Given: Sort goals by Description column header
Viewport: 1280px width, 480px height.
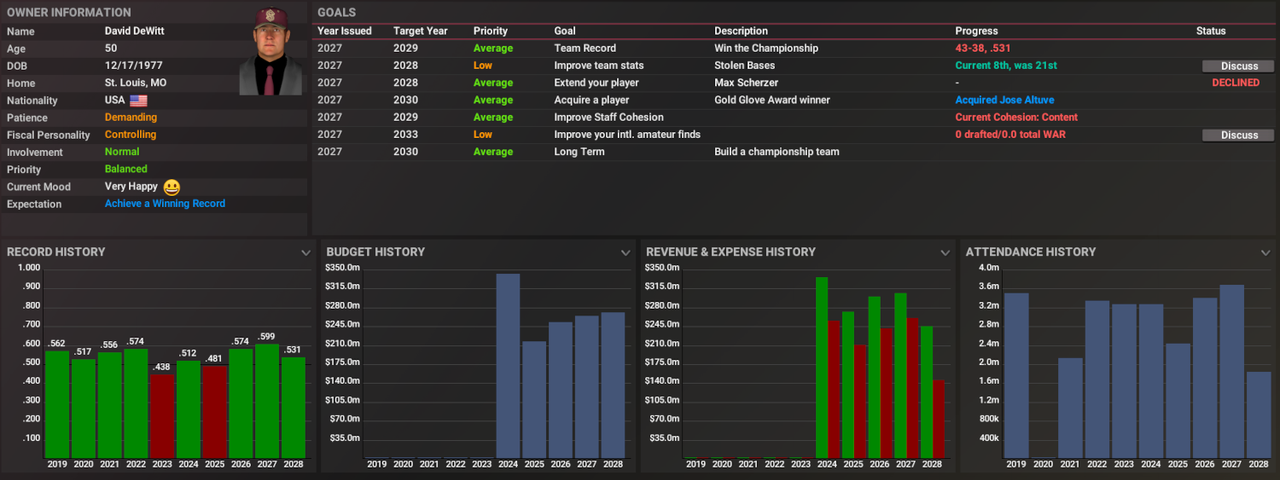Looking at the screenshot, I should 741,31.
